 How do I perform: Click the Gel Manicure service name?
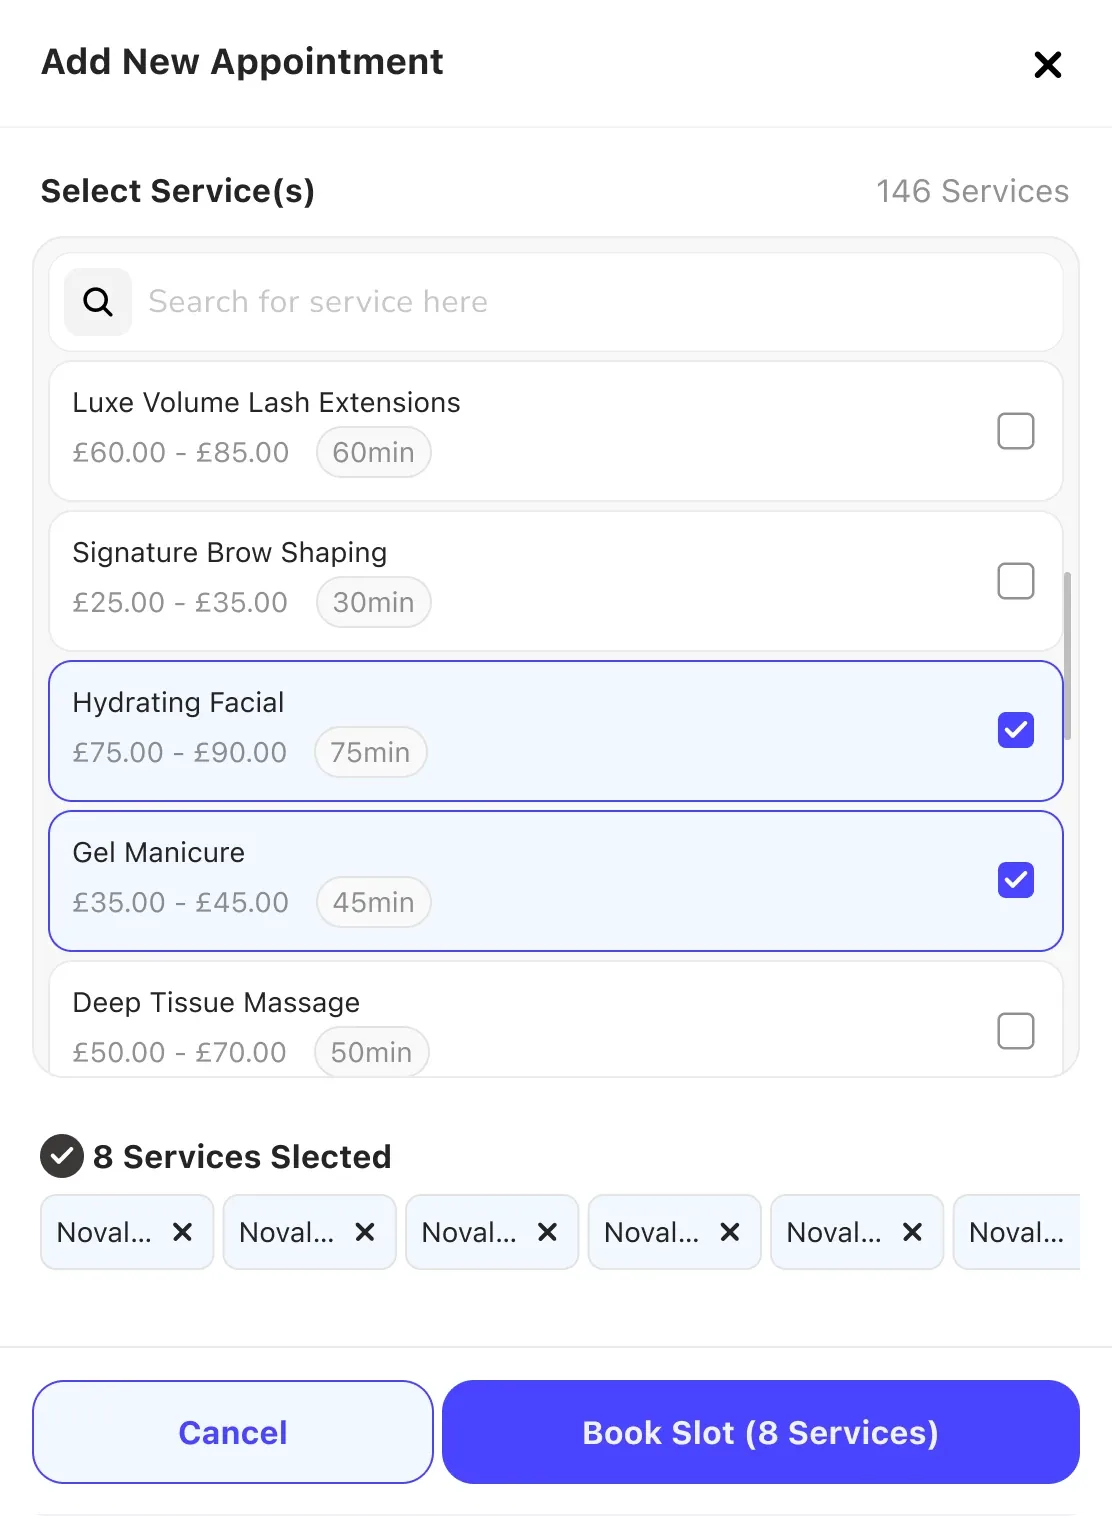click(158, 852)
